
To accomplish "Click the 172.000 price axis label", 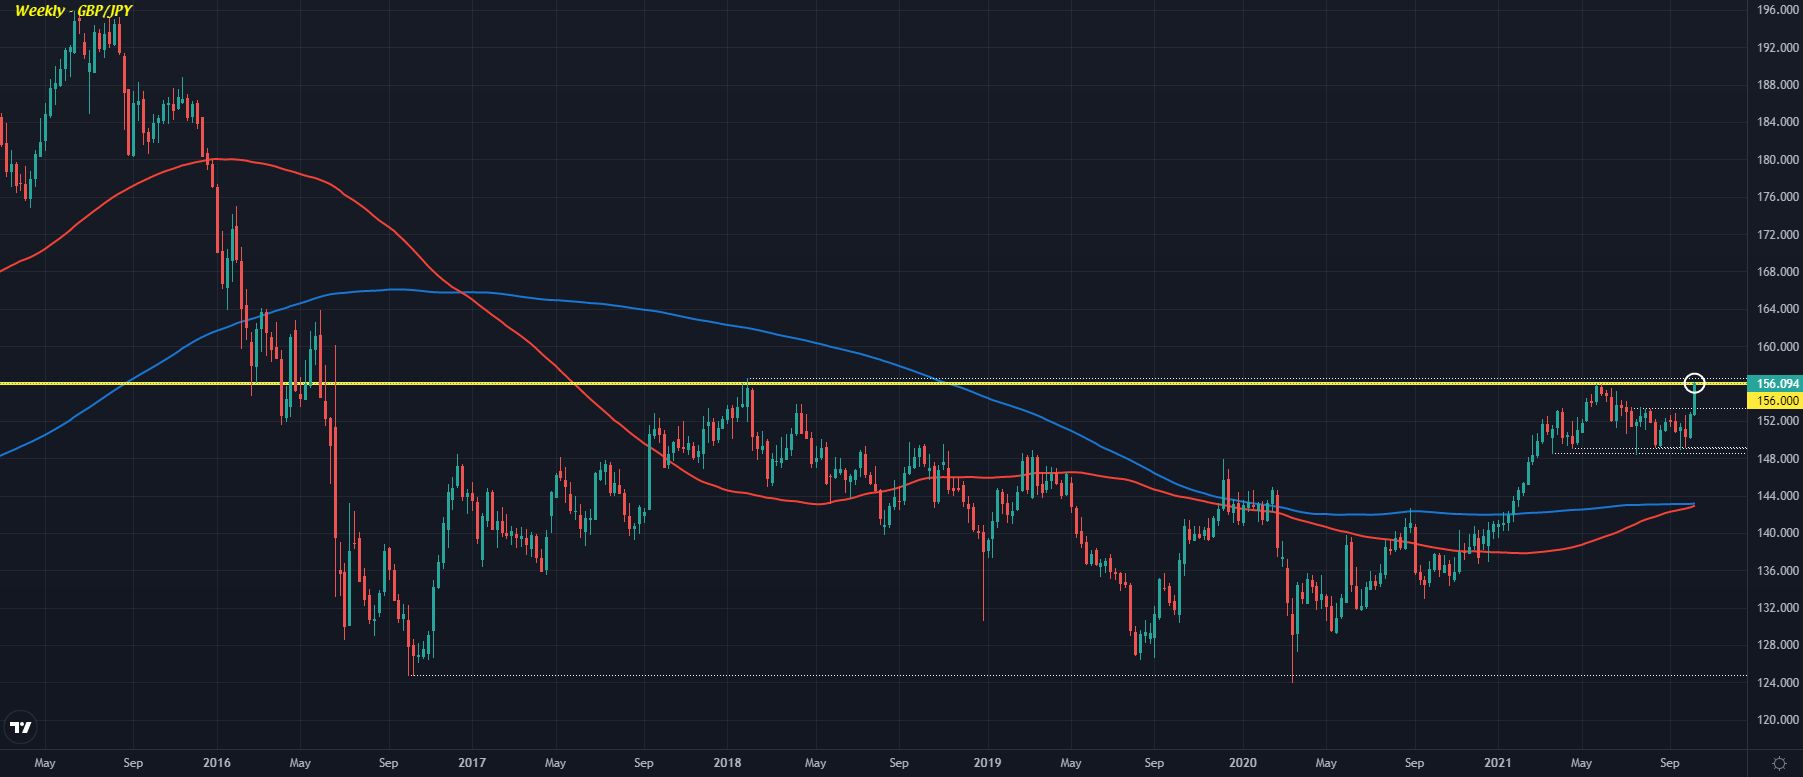I will point(1778,235).
